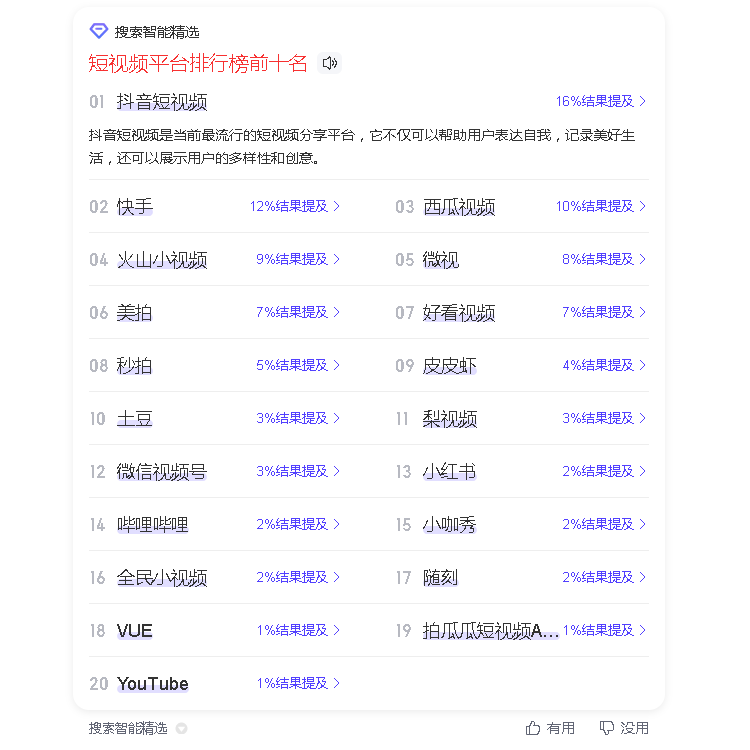Open 抖音短视频 16%结果提及 link
This screenshot has height=750, width=750.
coord(601,101)
